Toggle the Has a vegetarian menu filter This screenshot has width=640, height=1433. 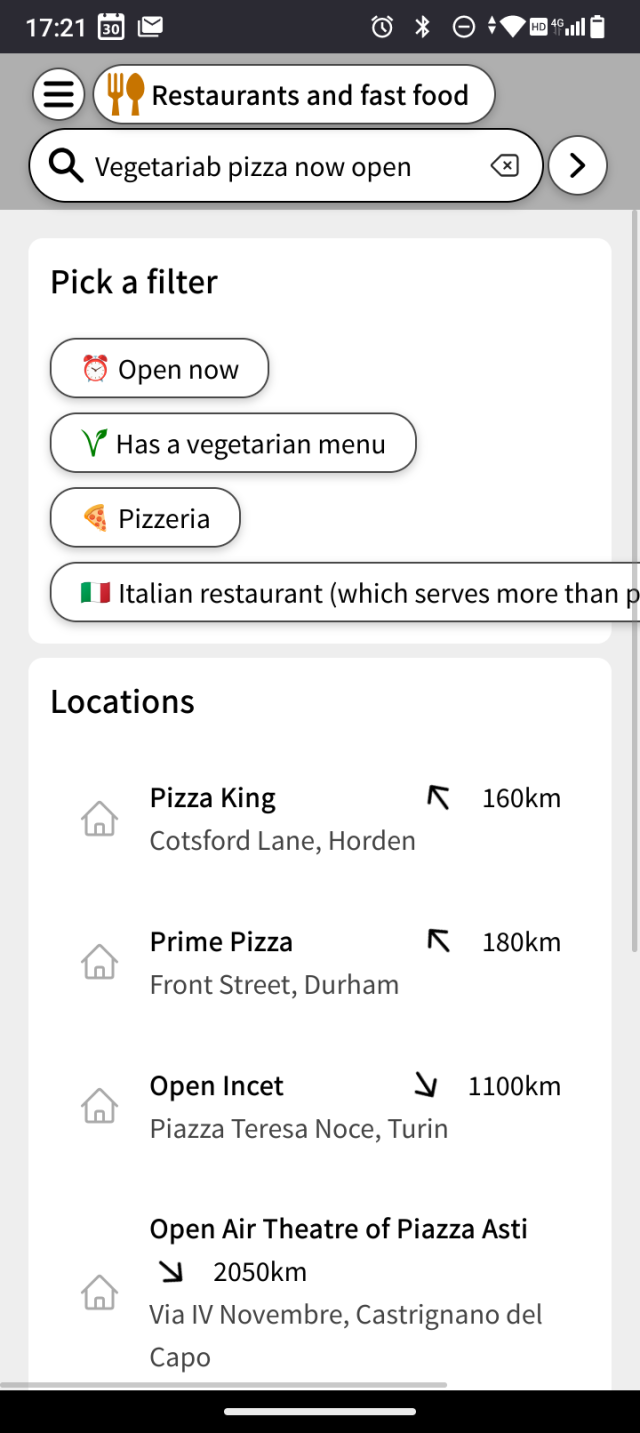pyautogui.click(x=233, y=443)
